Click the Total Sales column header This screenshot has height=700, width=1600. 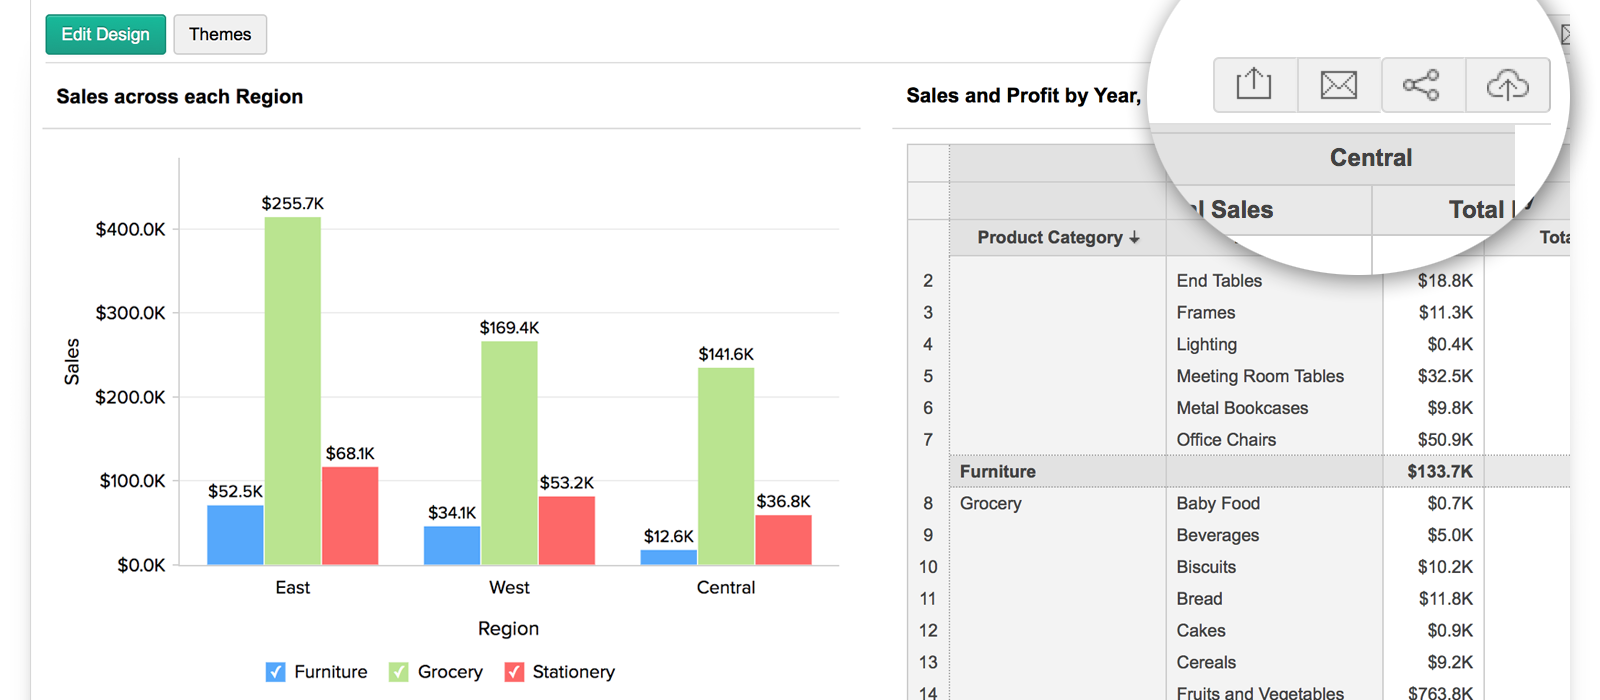point(1240,209)
